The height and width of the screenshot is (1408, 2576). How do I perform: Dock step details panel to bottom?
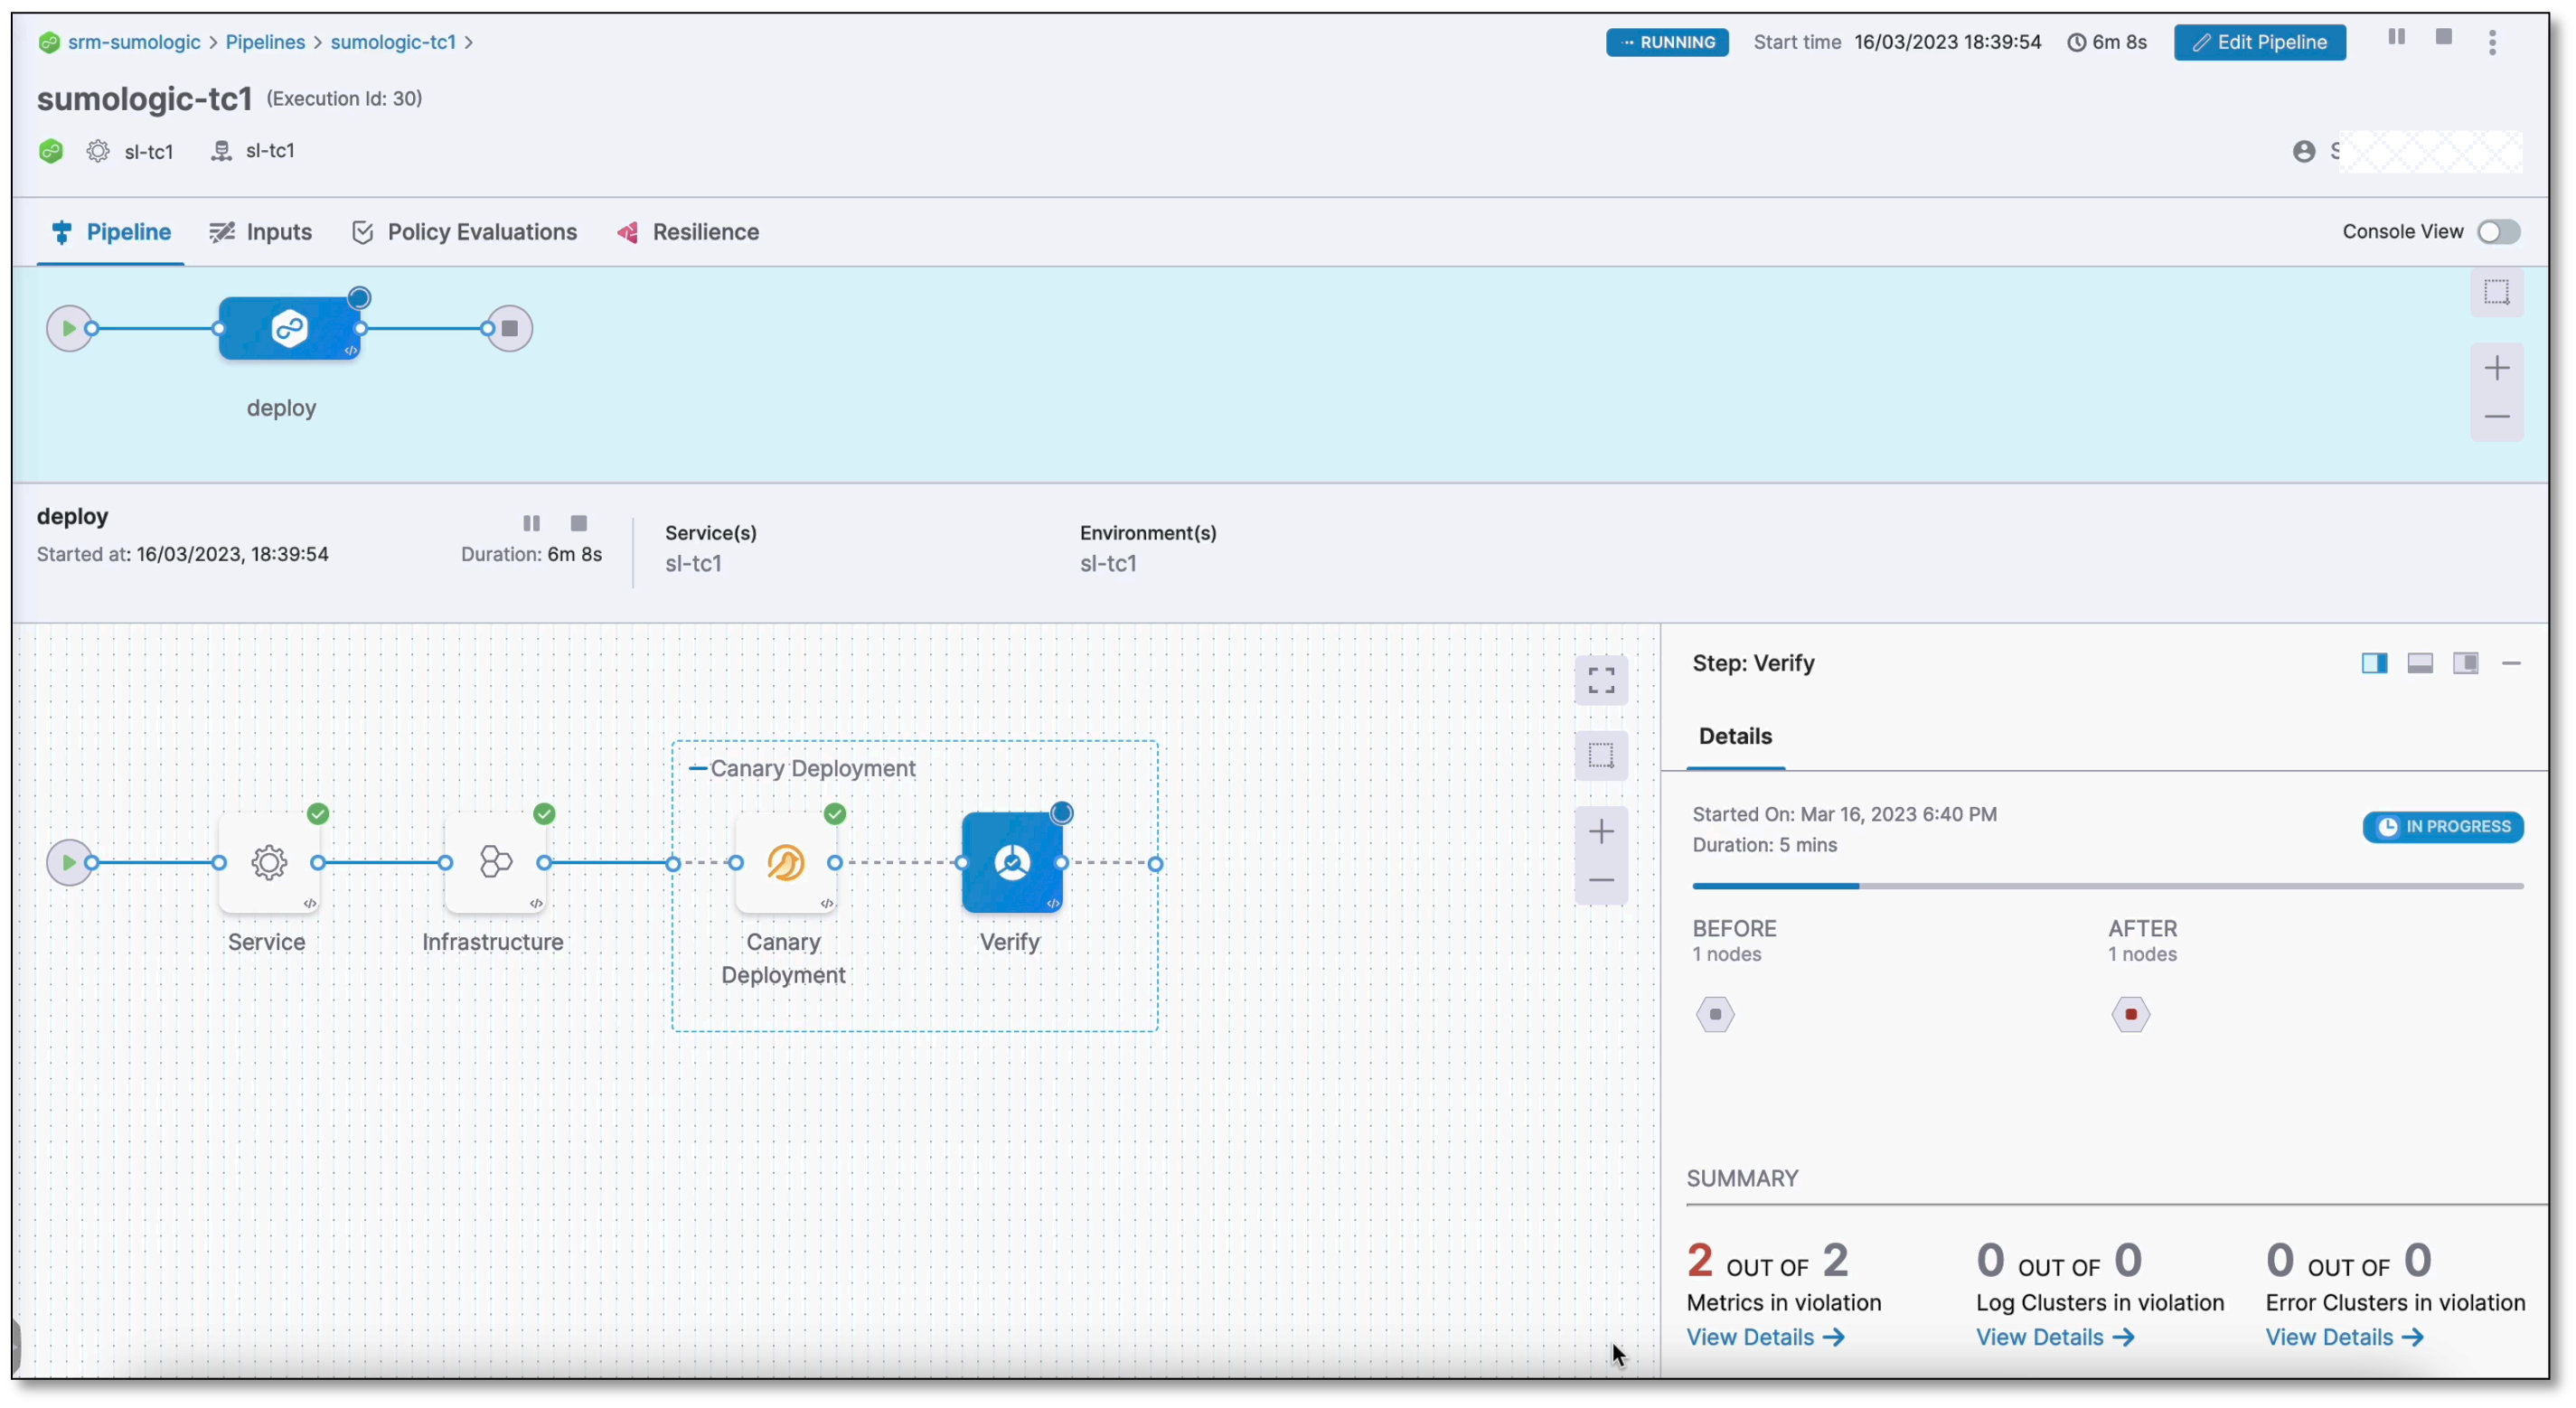(x=2420, y=663)
